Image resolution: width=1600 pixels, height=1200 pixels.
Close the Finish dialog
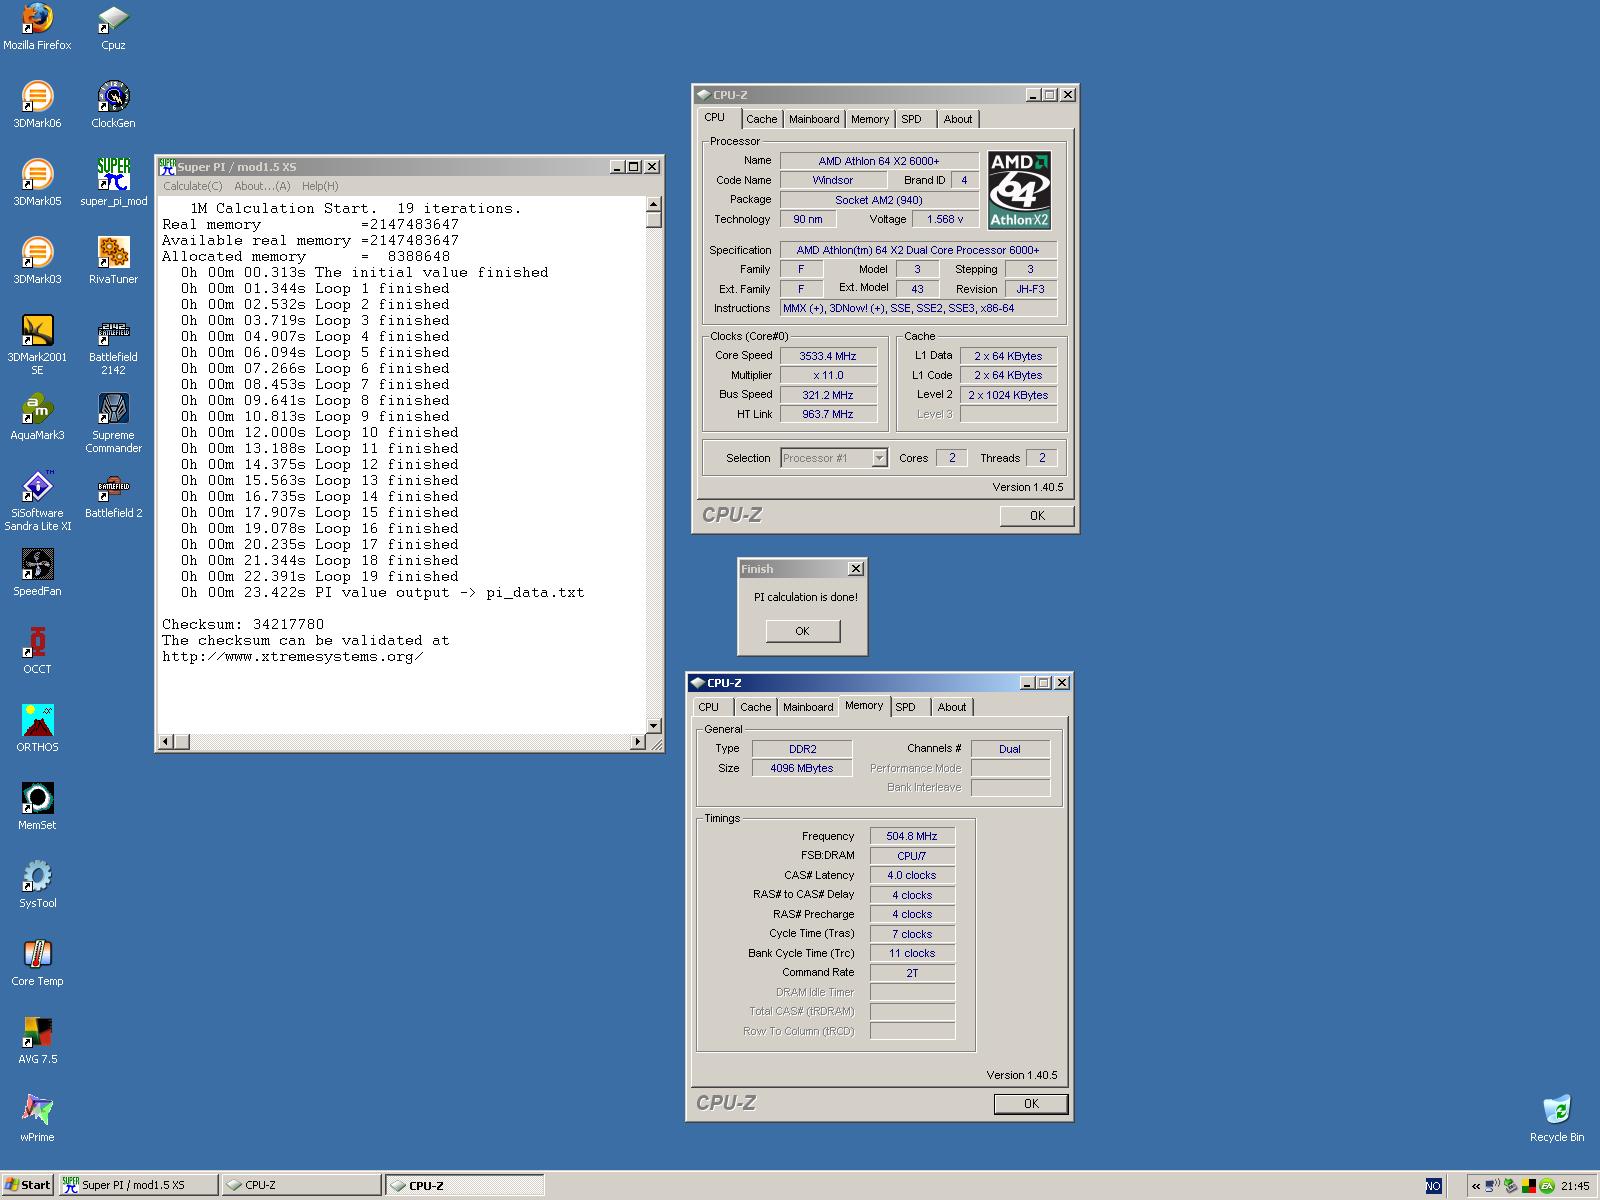tap(856, 569)
